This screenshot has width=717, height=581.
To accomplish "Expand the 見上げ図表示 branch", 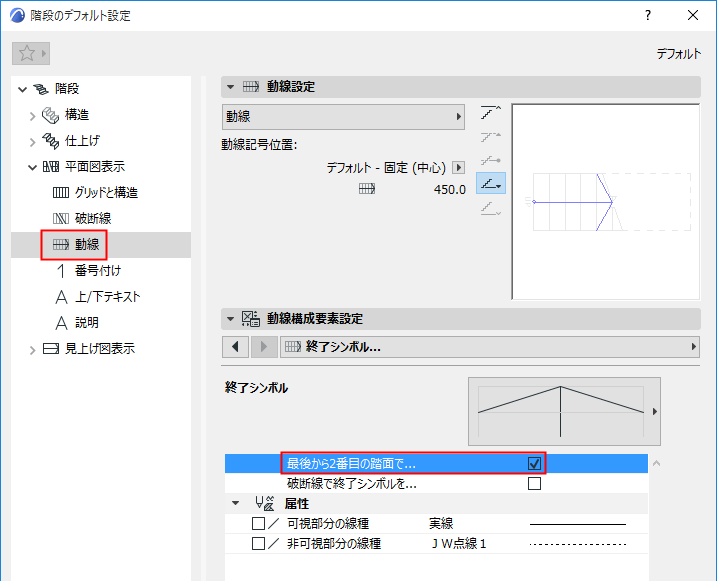I will 32,350.
